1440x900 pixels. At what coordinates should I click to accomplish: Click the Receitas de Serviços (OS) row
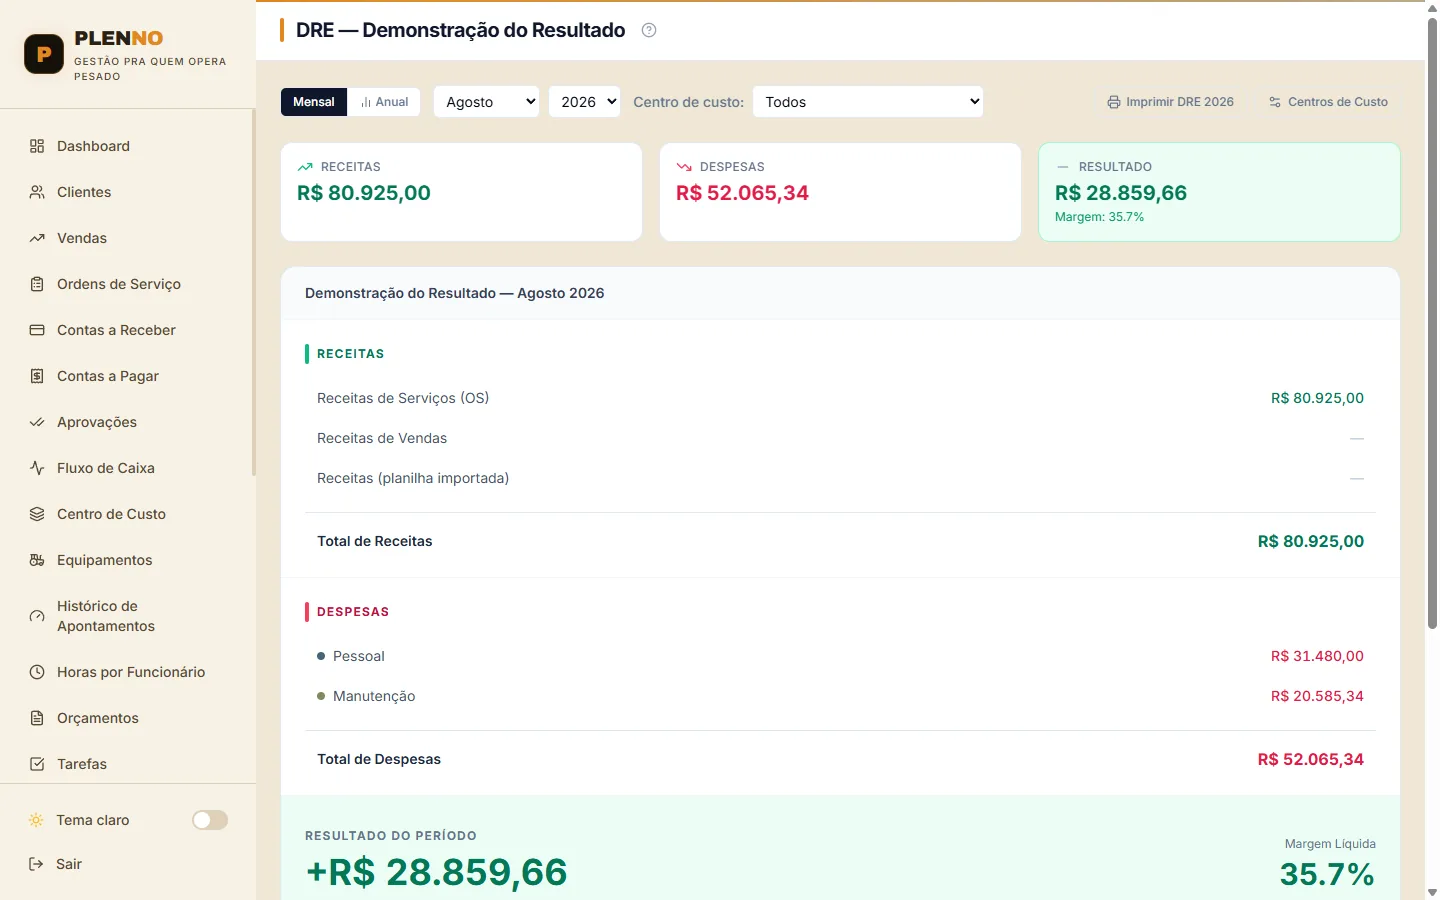(x=840, y=398)
